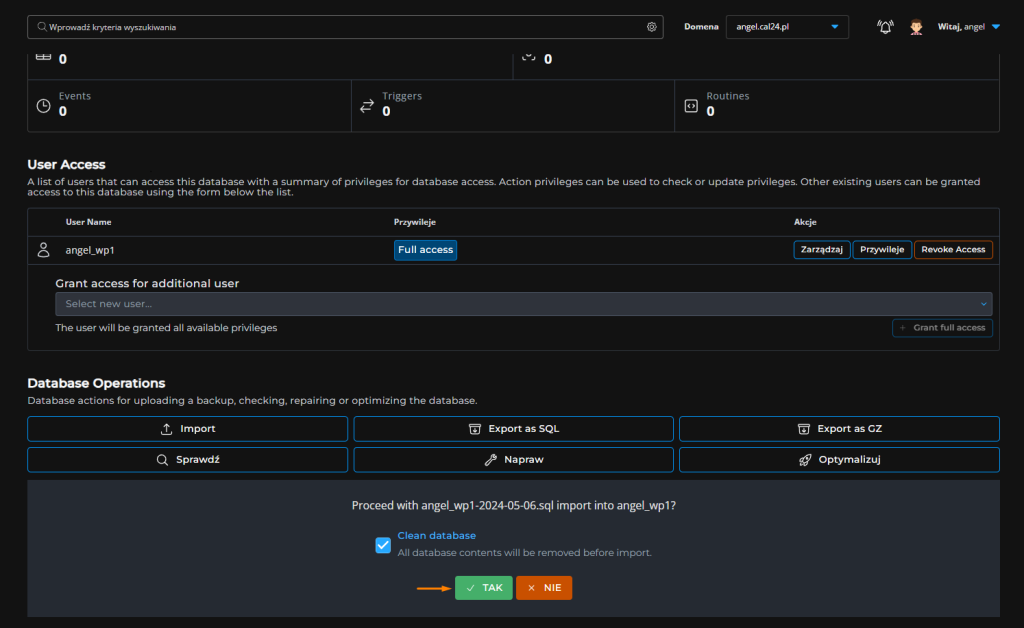The height and width of the screenshot is (628, 1024).
Task: Click the Full access privilege badge
Action: pyautogui.click(x=425, y=250)
